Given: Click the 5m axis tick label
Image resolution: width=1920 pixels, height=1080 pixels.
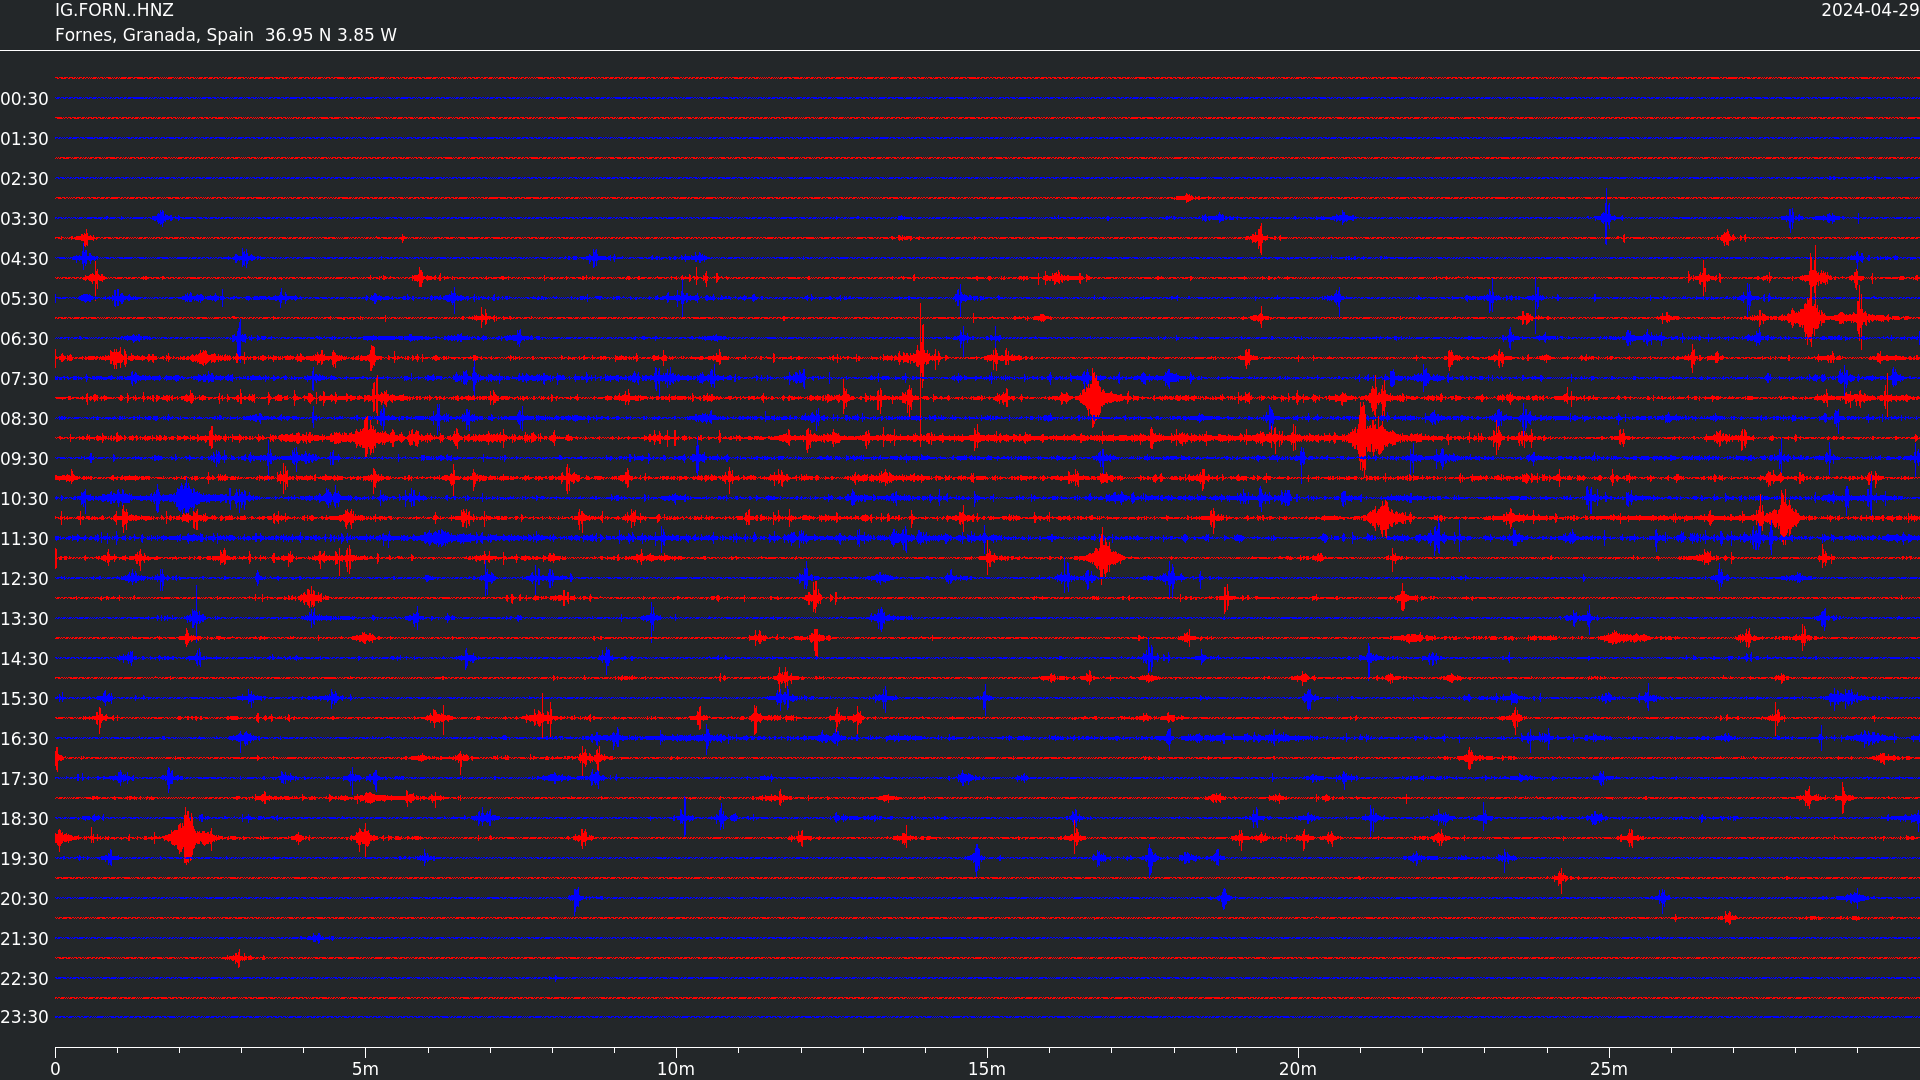Looking at the screenshot, I should 365,1069.
